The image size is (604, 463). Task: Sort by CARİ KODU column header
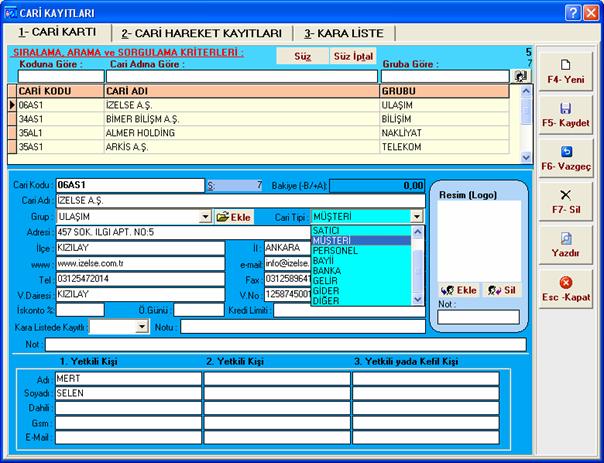pyautogui.click(x=60, y=91)
